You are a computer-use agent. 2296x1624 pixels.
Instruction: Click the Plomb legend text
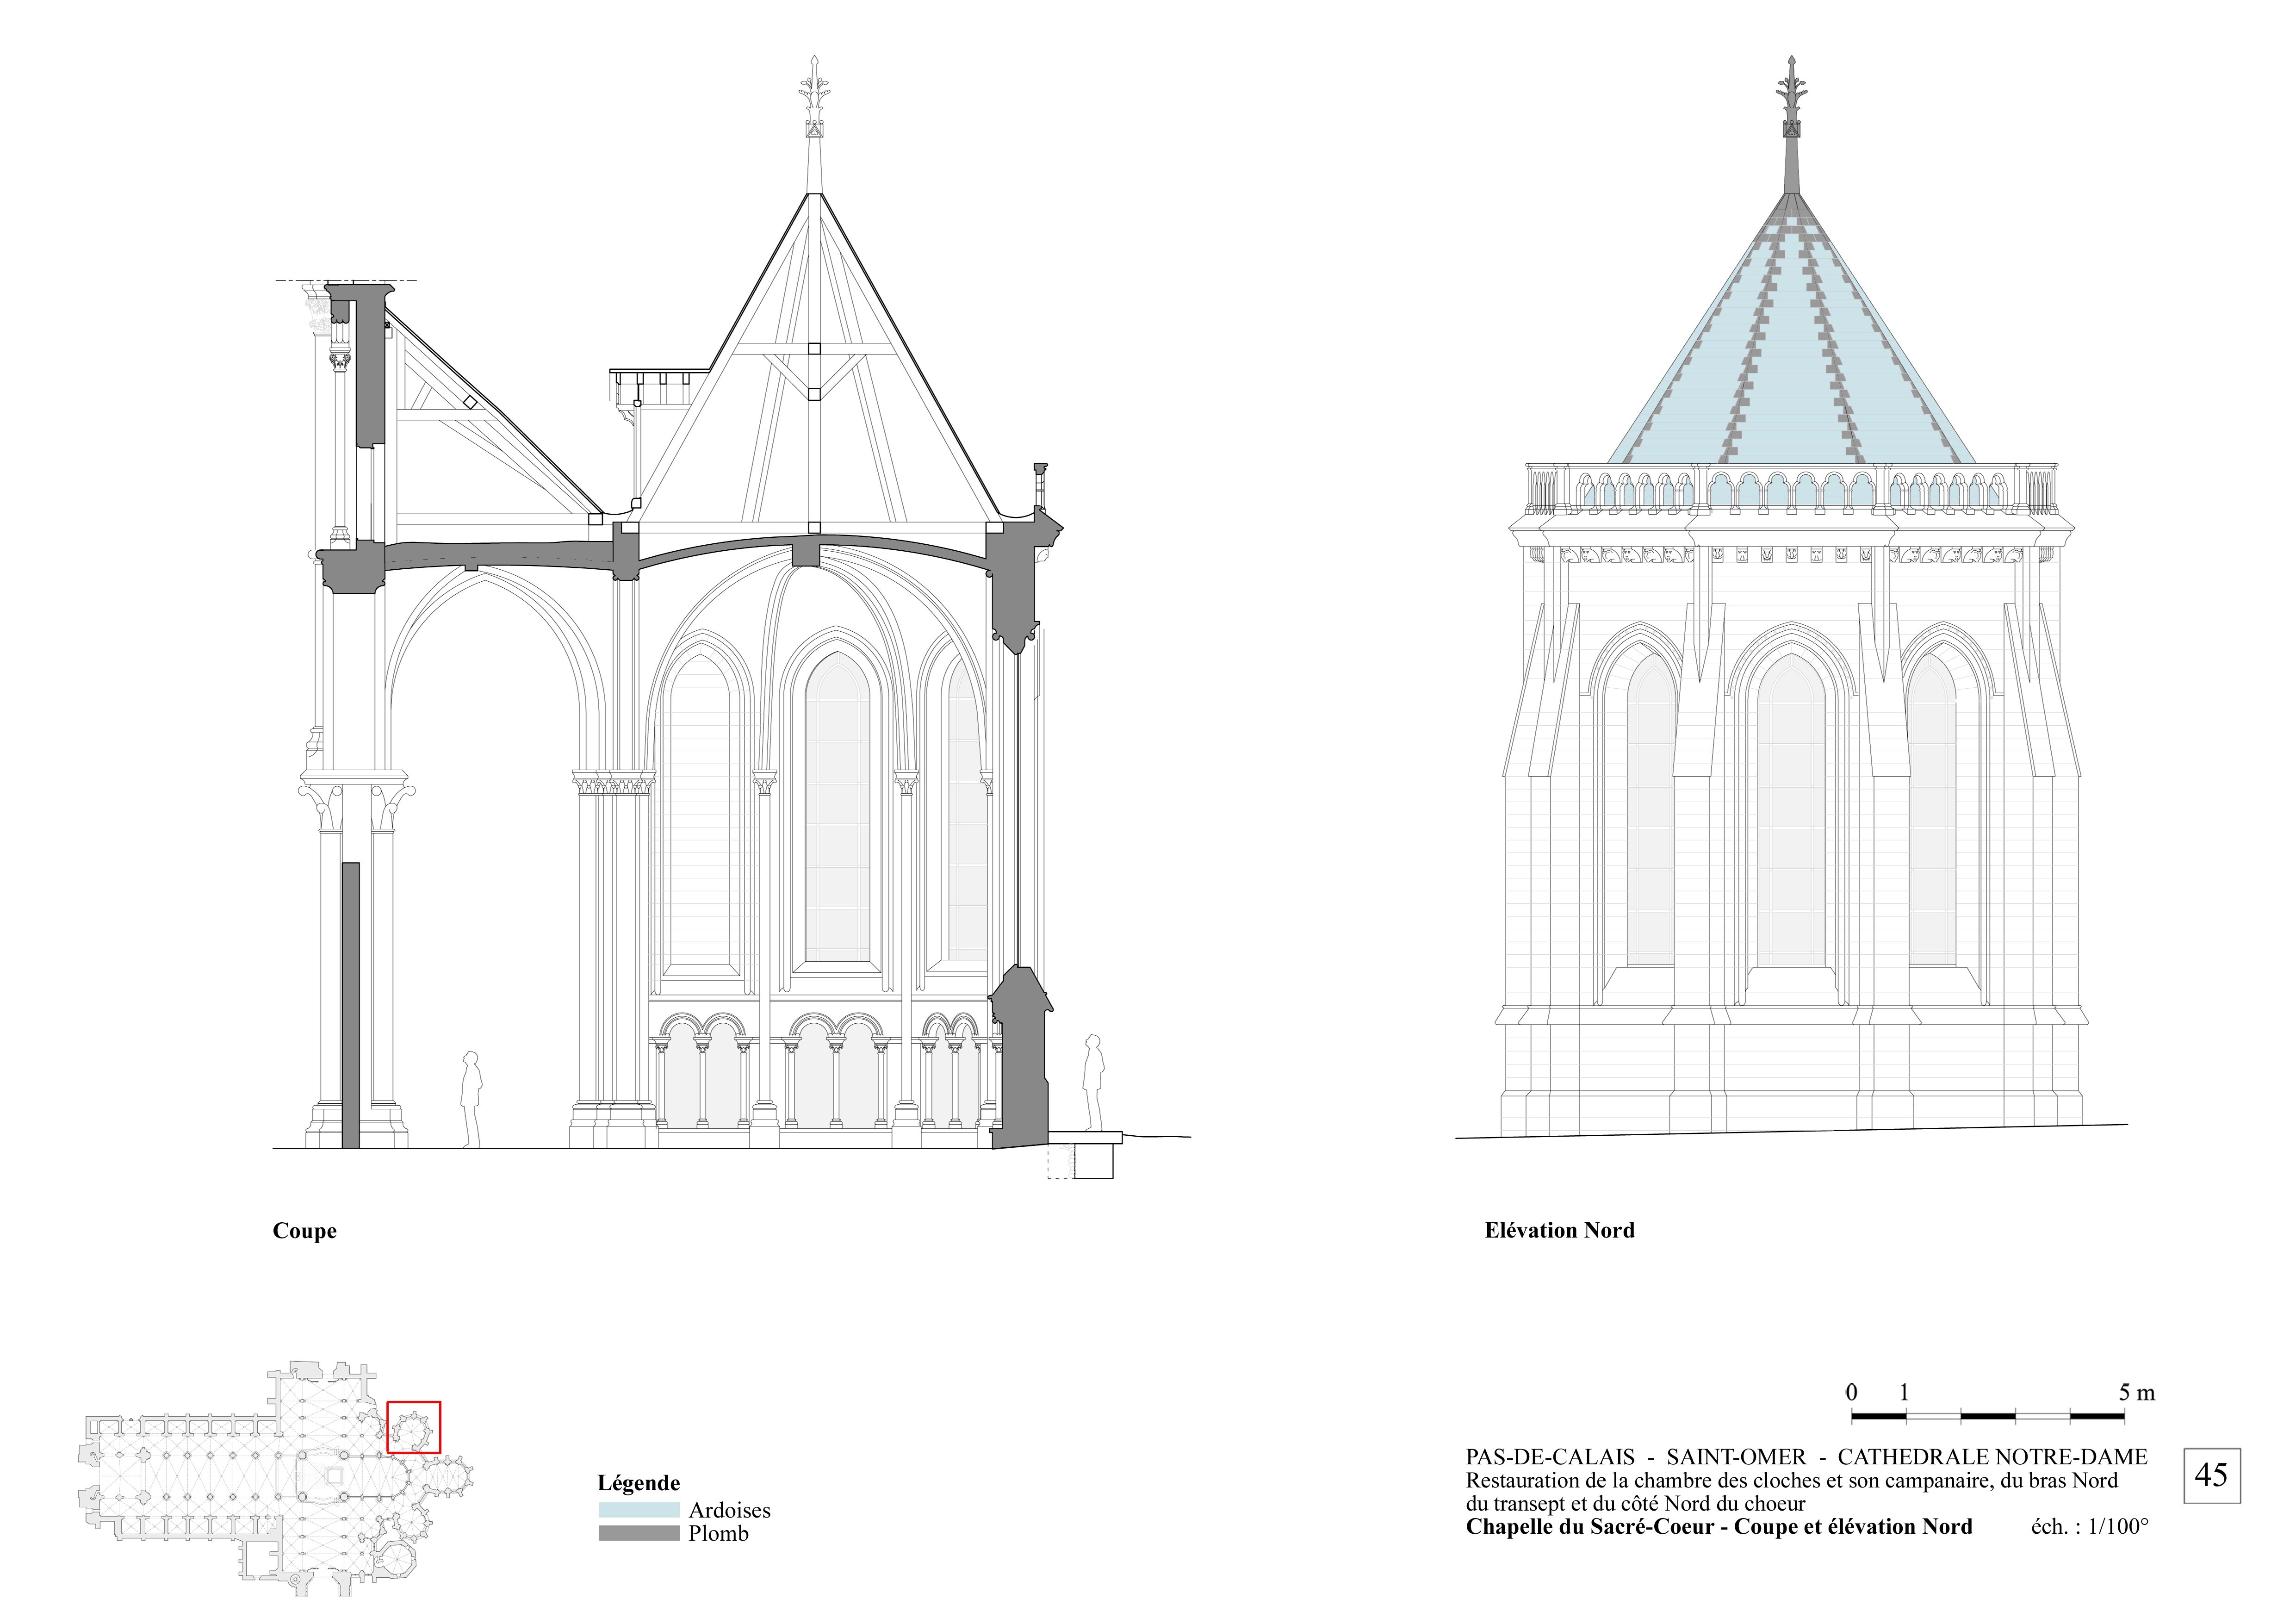[718, 1533]
